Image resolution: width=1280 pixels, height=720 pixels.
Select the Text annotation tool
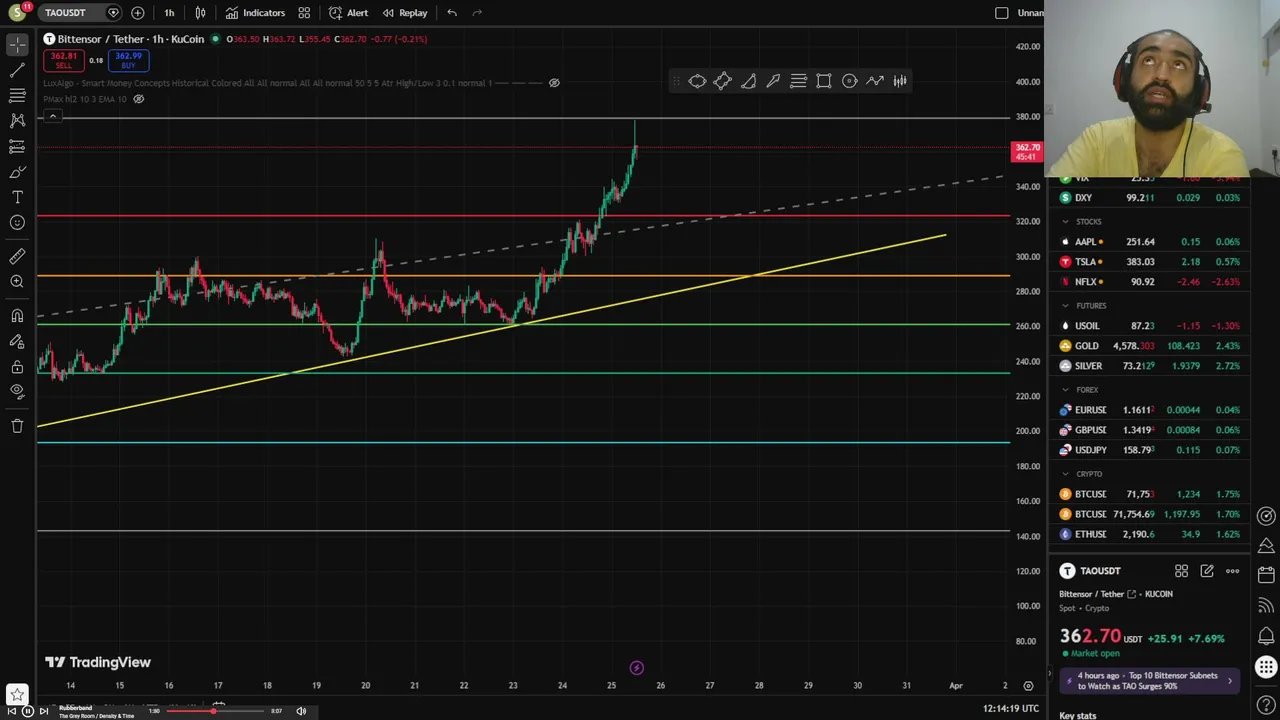[17, 197]
